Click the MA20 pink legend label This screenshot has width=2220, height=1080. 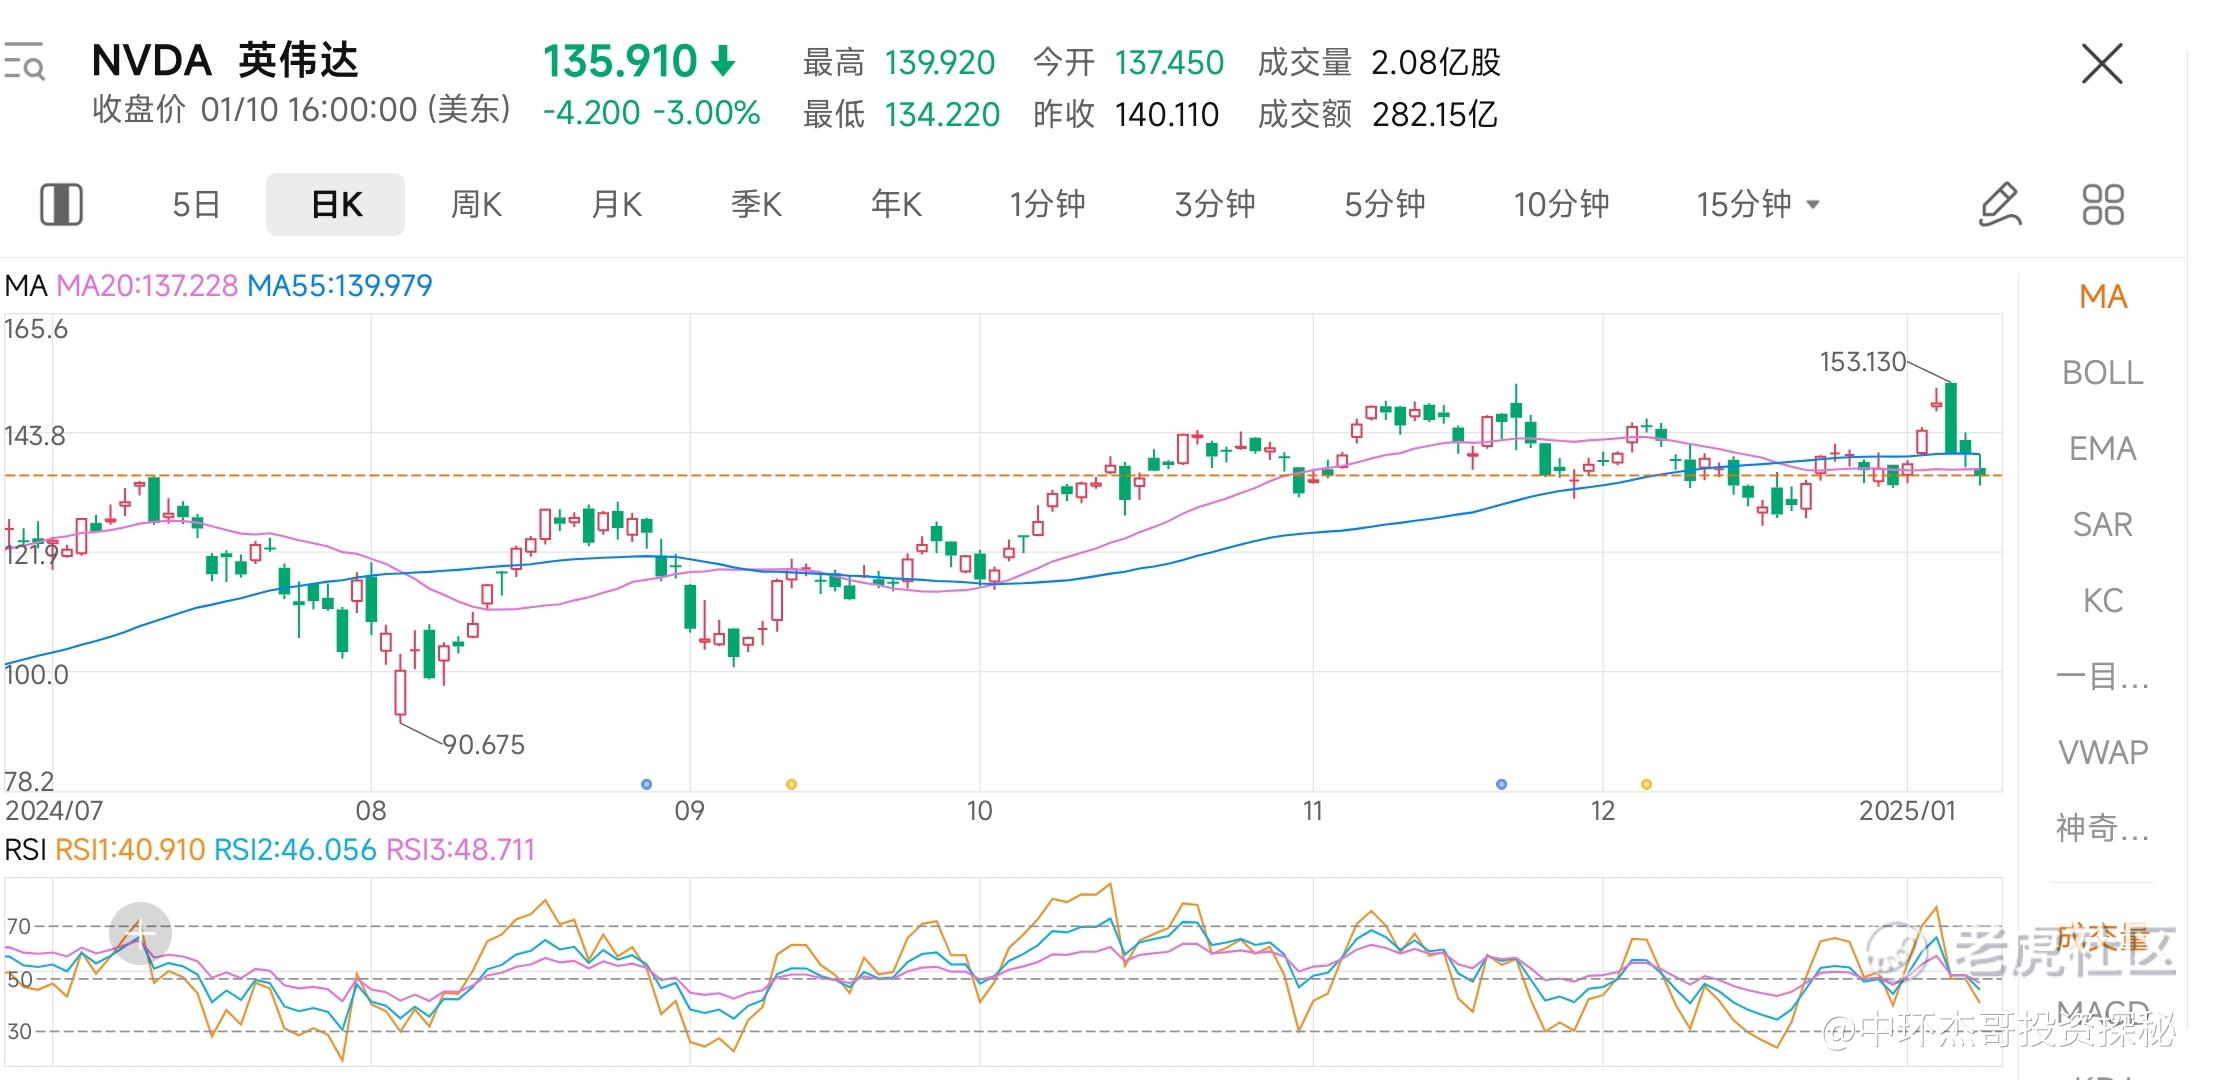pos(147,286)
